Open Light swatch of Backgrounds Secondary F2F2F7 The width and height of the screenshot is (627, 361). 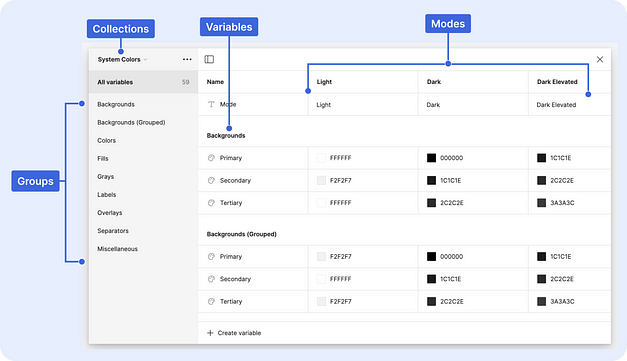coord(321,180)
